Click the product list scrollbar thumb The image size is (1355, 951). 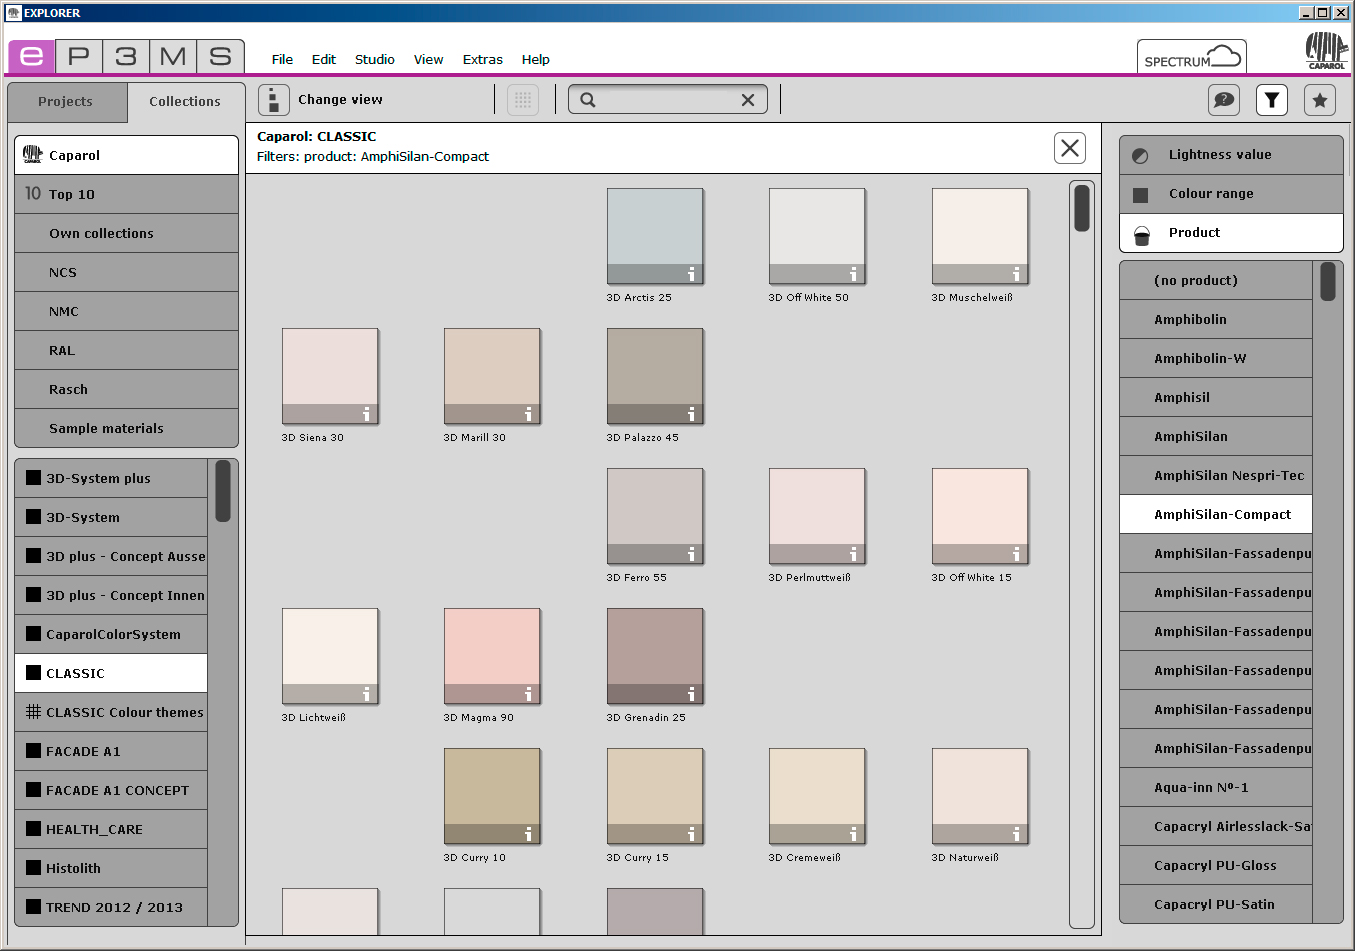click(1328, 281)
